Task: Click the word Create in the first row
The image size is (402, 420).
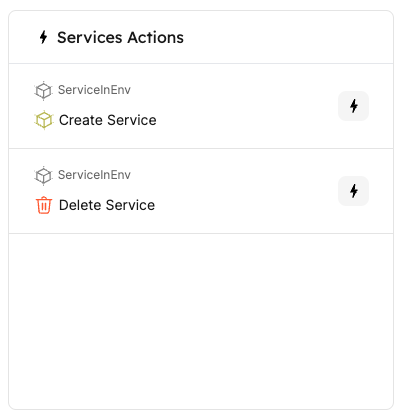Action: click(x=81, y=120)
